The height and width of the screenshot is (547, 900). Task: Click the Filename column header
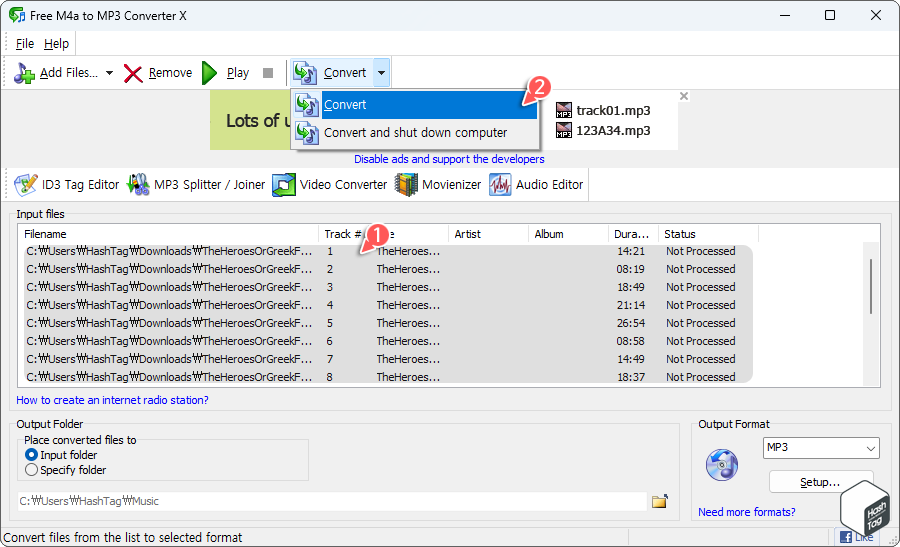pyautogui.click(x=169, y=234)
